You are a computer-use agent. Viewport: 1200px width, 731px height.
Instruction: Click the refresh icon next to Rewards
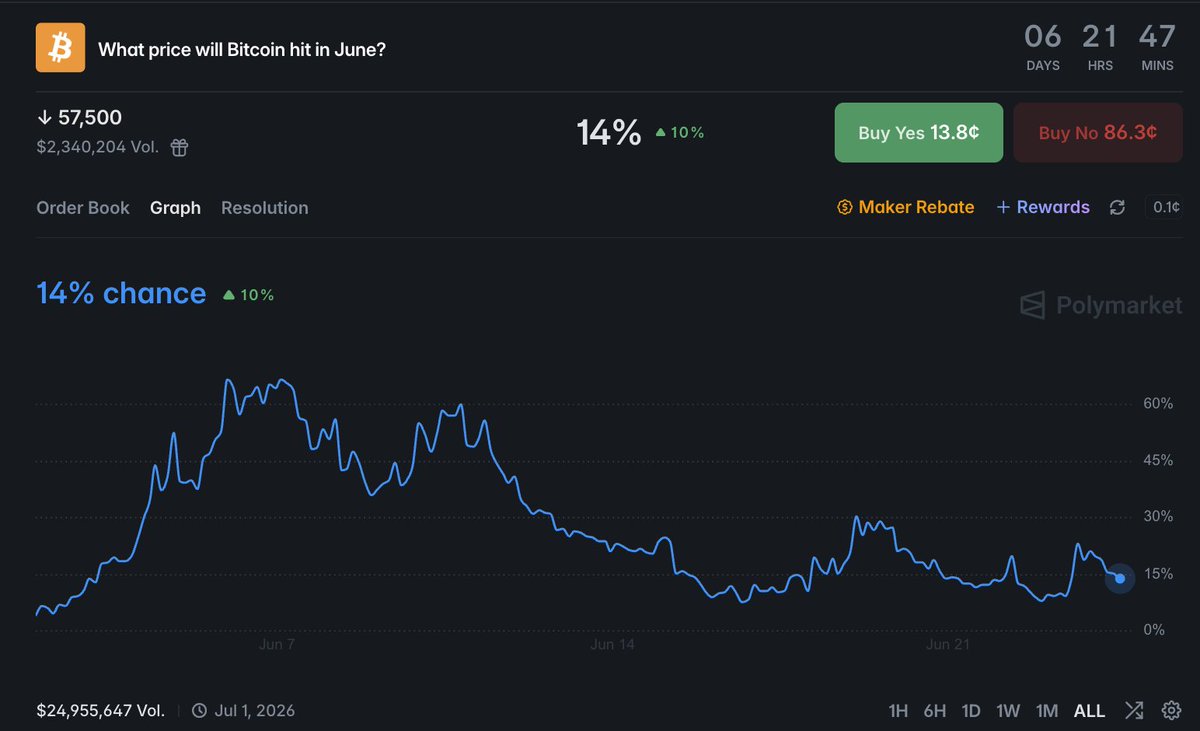click(1118, 207)
